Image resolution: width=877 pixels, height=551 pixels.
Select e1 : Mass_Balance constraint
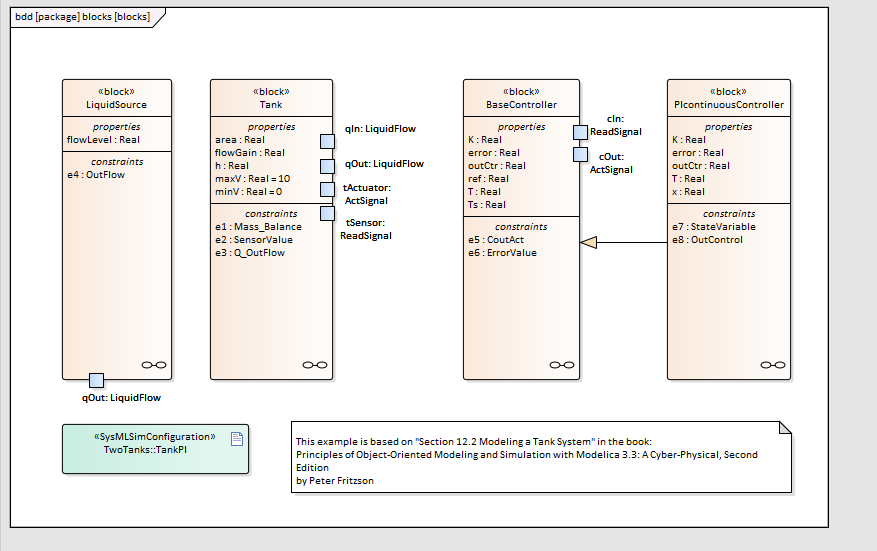tap(258, 227)
